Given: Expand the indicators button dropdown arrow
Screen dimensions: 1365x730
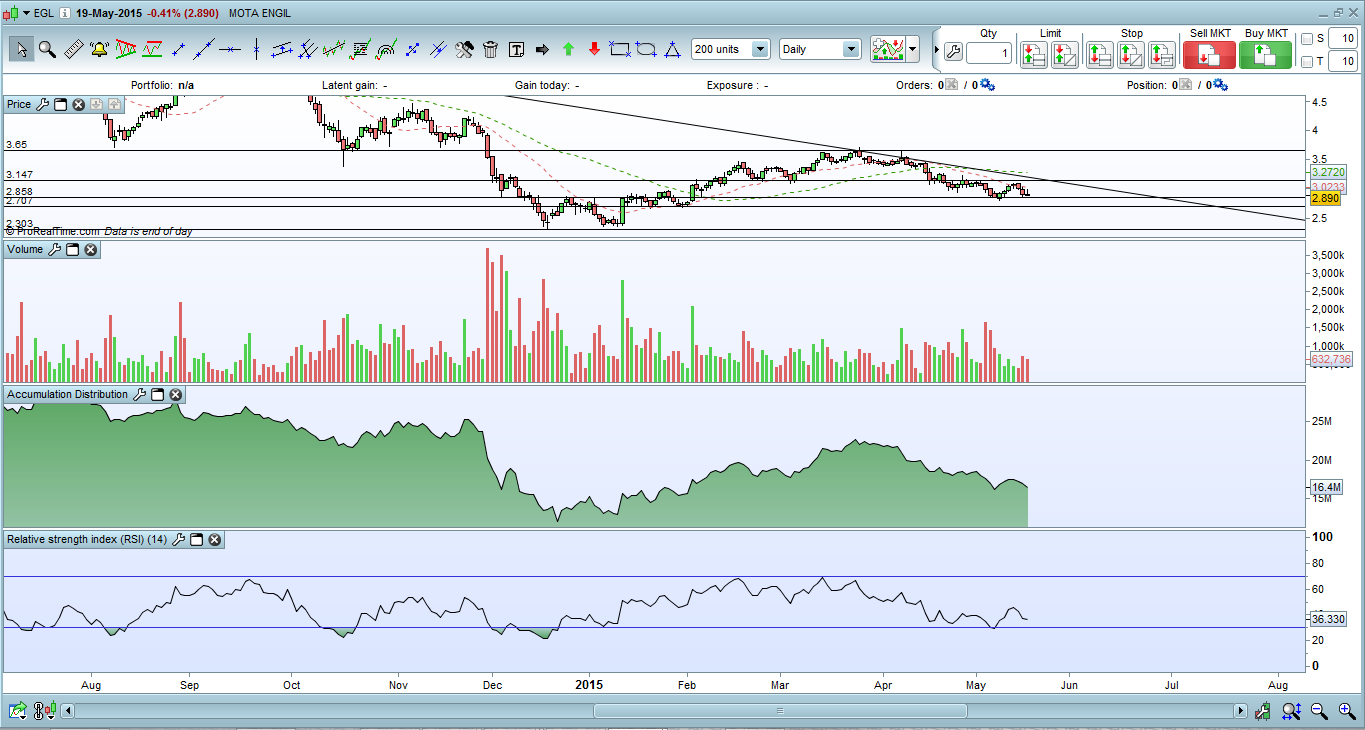Looking at the screenshot, I should [x=912, y=49].
